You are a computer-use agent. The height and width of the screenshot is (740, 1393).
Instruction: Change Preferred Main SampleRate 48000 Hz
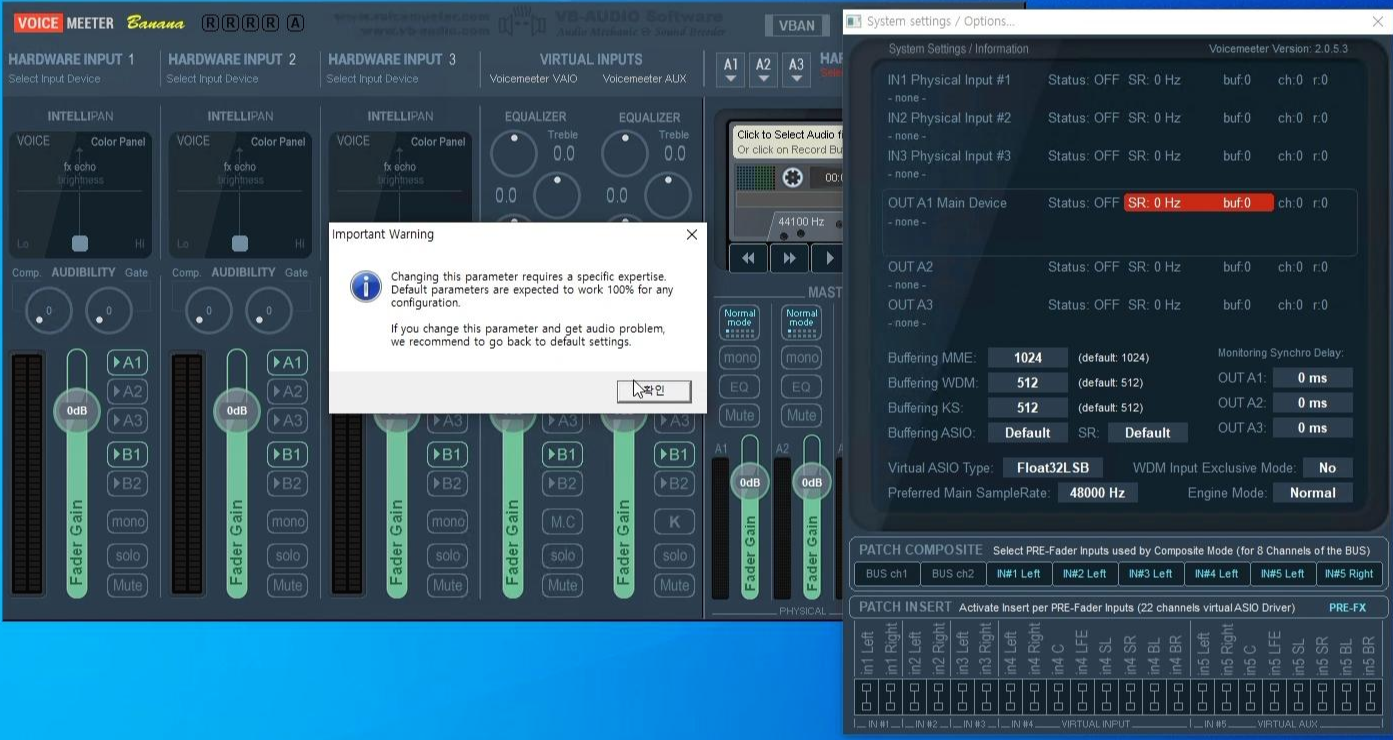pos(1098,493)
